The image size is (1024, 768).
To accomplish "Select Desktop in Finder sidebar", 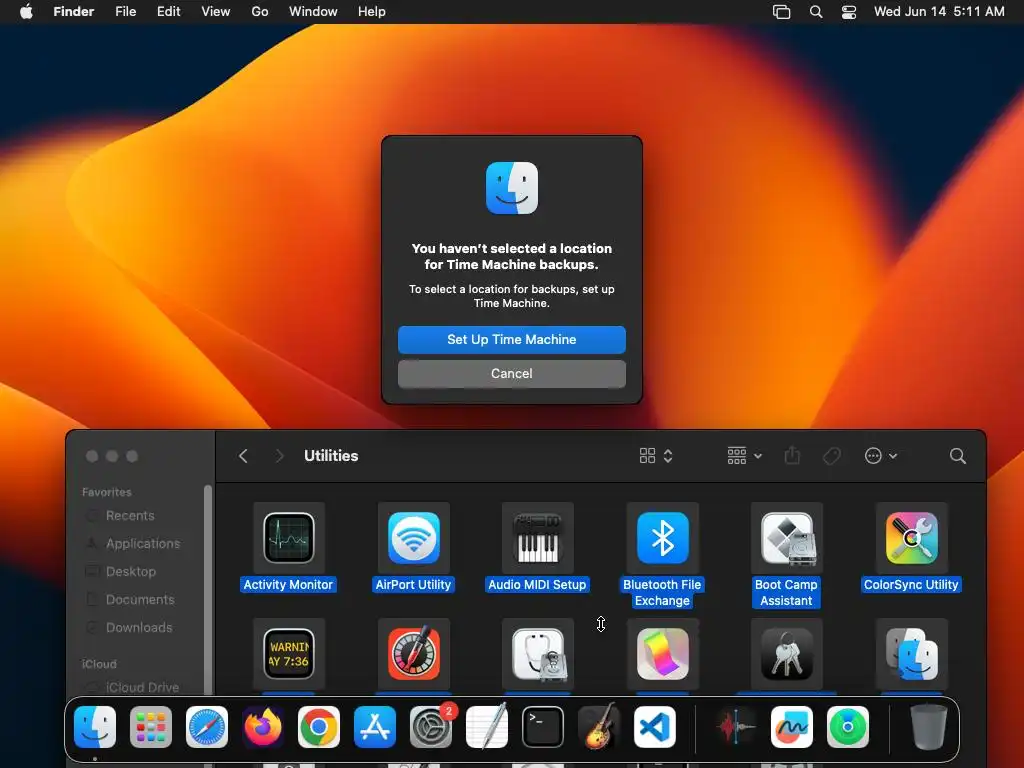I will pyautogui.click(x=131, y=571).
